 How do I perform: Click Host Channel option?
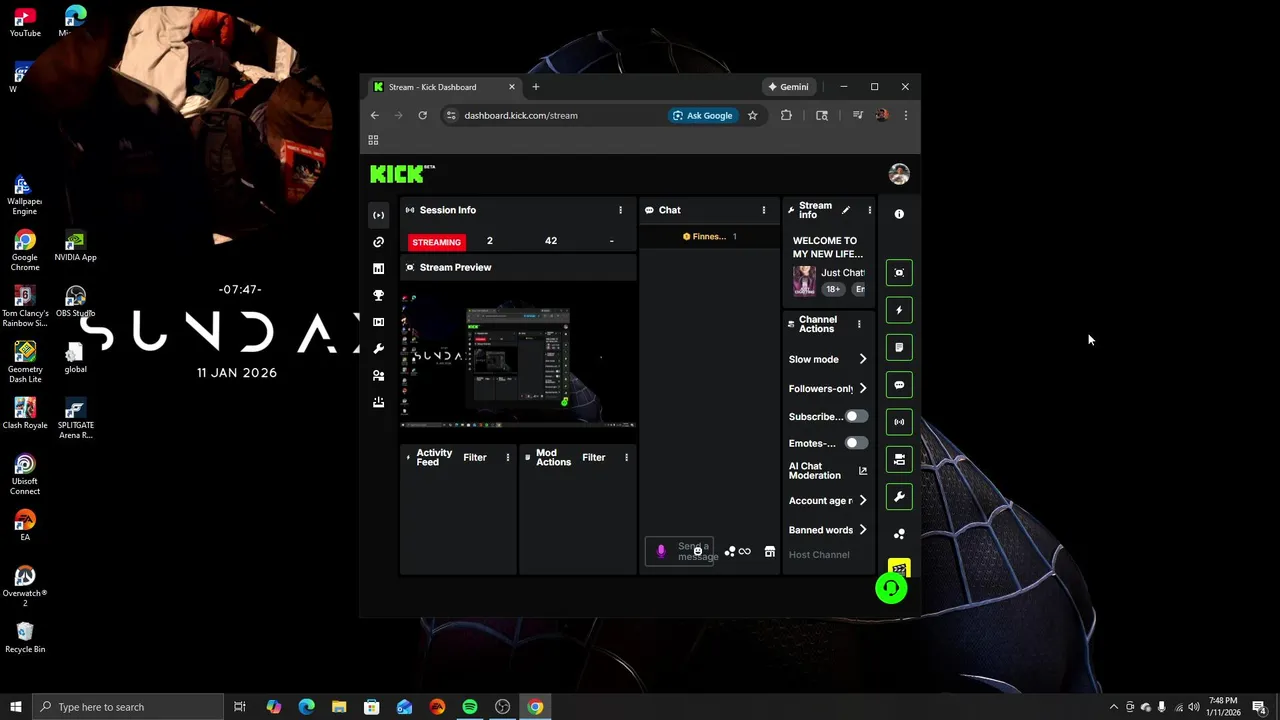(819, 554)
